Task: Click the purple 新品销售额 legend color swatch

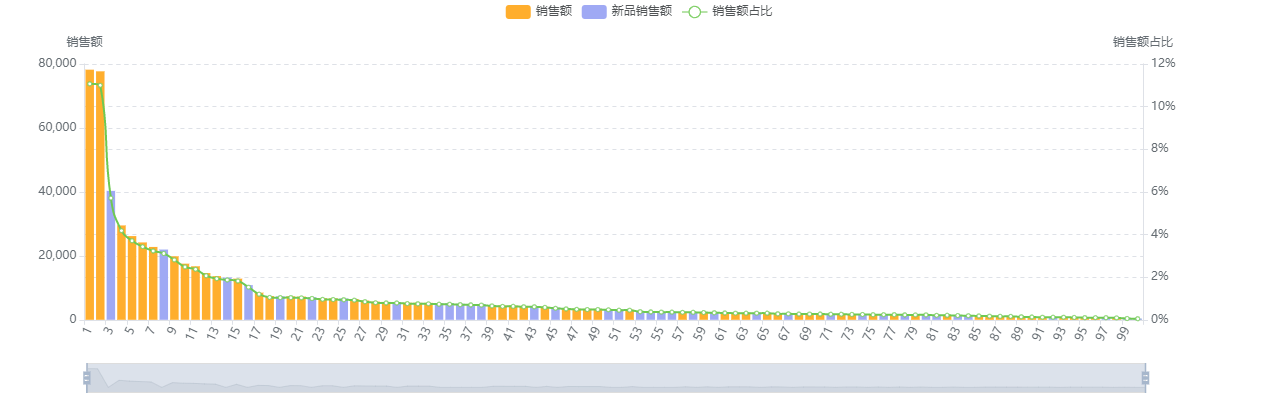Action: coord(594,12)
